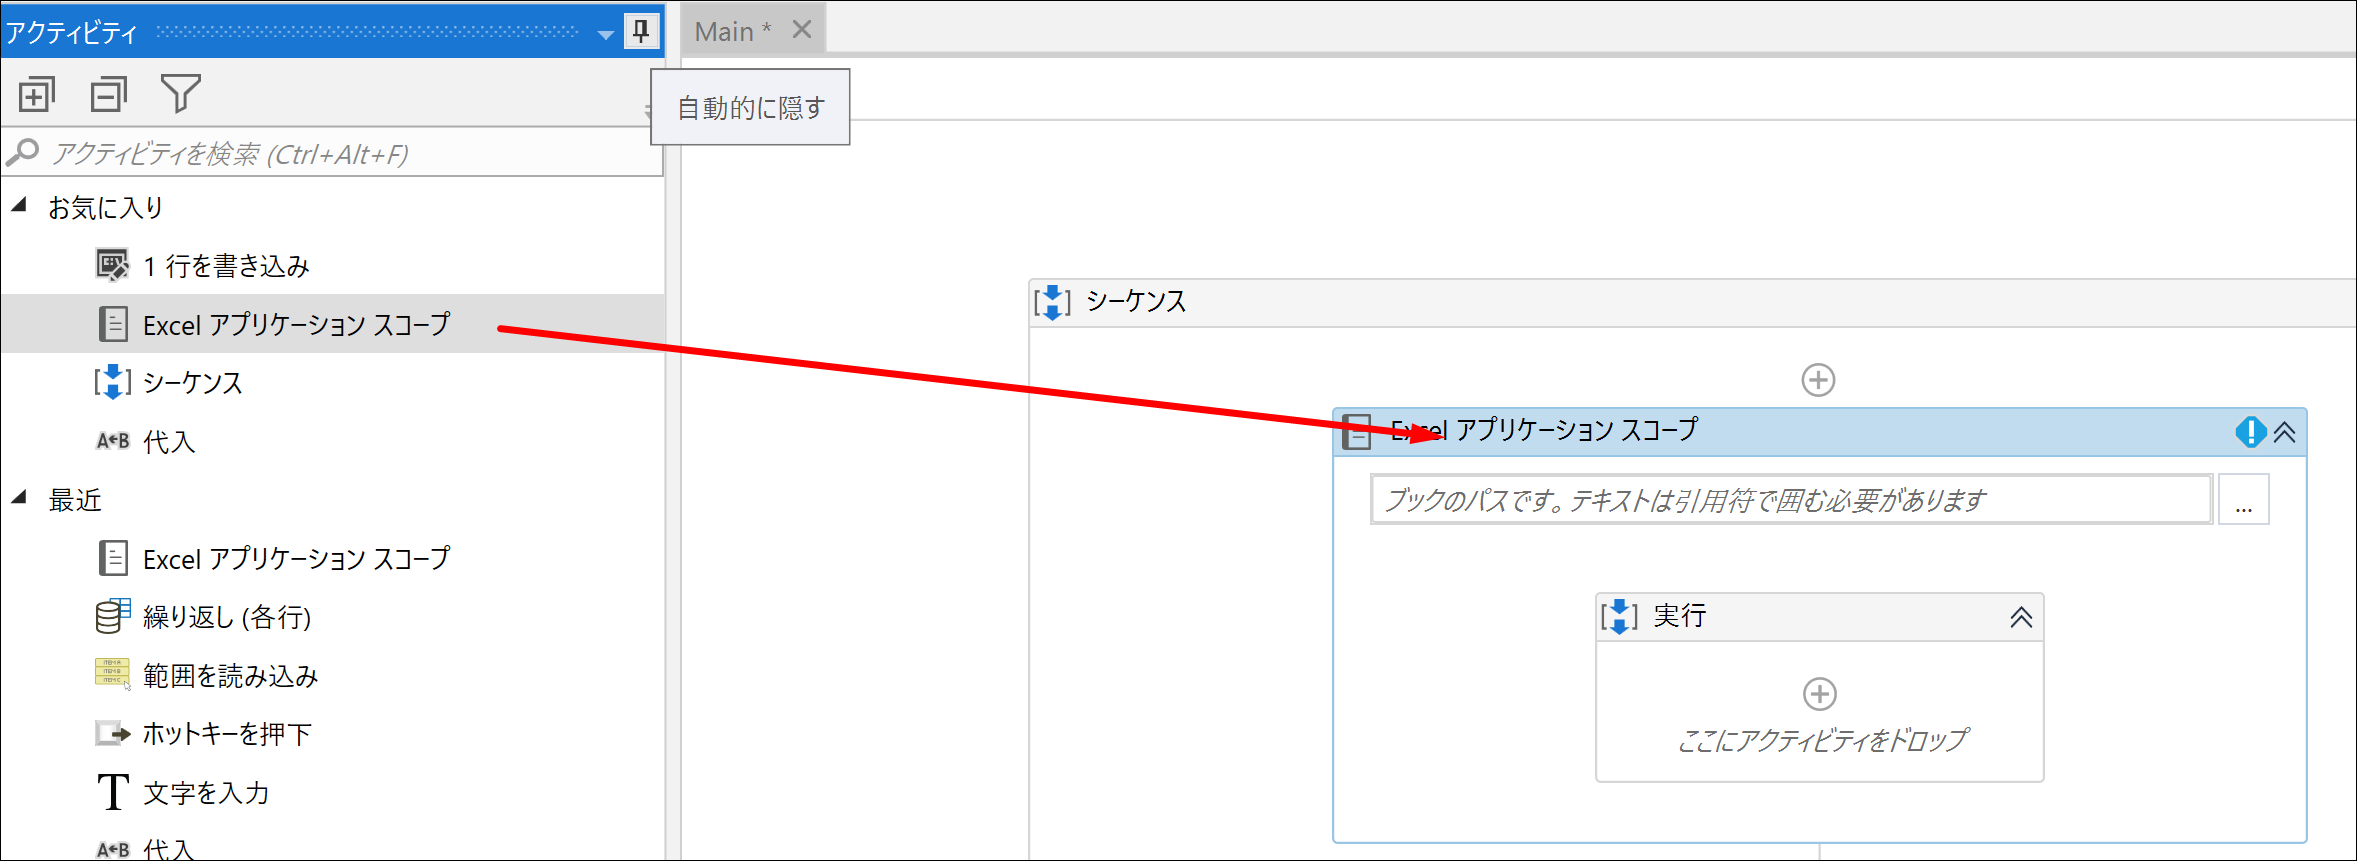The image size is (2357, 861).
Task: Click the 範囲を読み込み read range icon
Action: pos(112,674)
